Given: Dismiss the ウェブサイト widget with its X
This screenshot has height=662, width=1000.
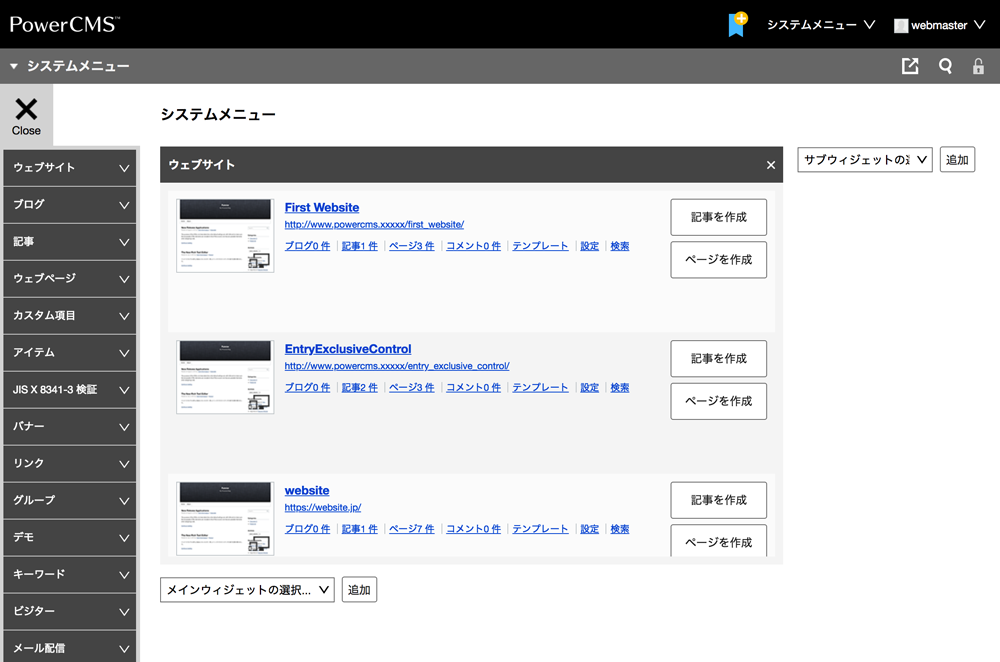Looking at the screenshot, I should (x=770, y=165).
